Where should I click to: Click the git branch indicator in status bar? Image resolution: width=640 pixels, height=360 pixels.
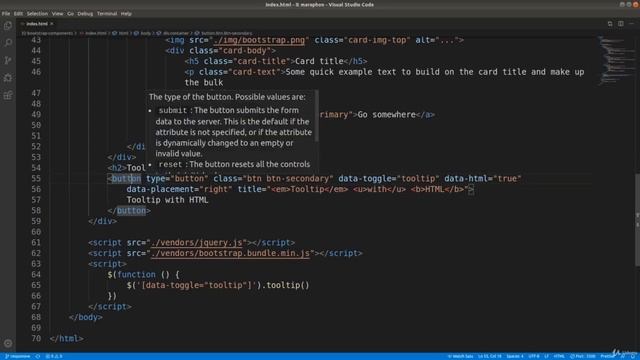point(18,356)
